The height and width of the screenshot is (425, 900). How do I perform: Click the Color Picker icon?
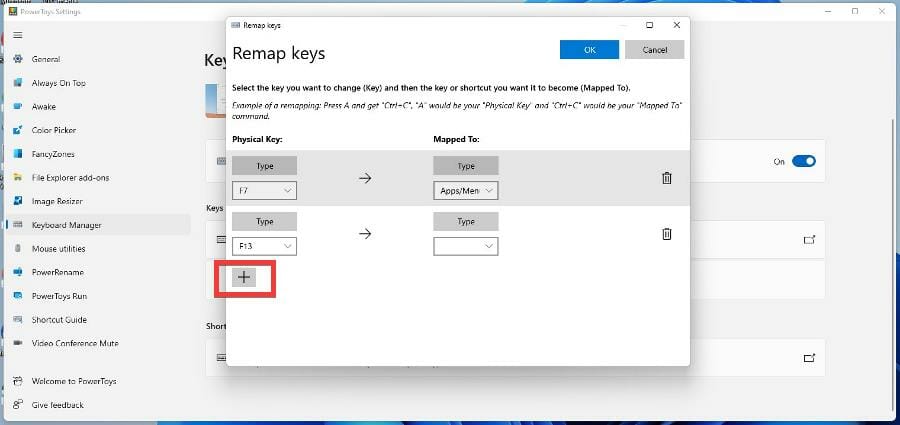(x=18, y=130)
